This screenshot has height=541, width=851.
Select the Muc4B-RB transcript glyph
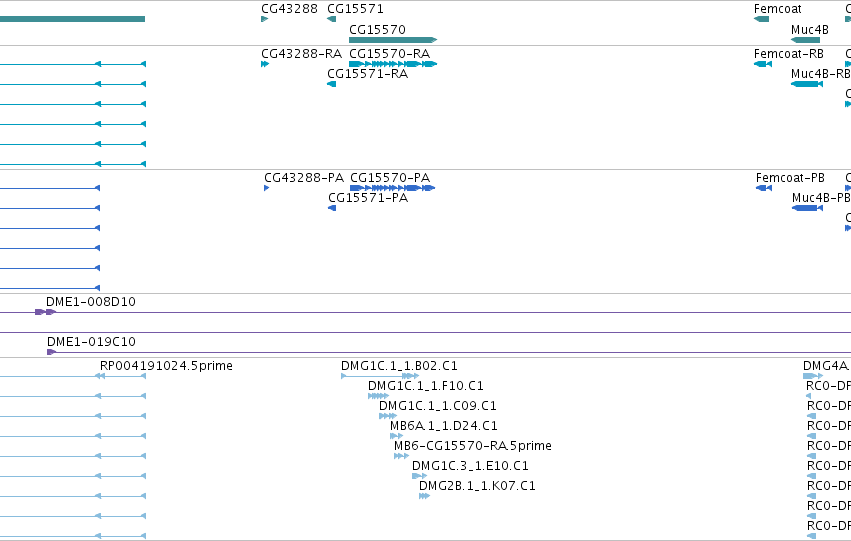(807, 84)
